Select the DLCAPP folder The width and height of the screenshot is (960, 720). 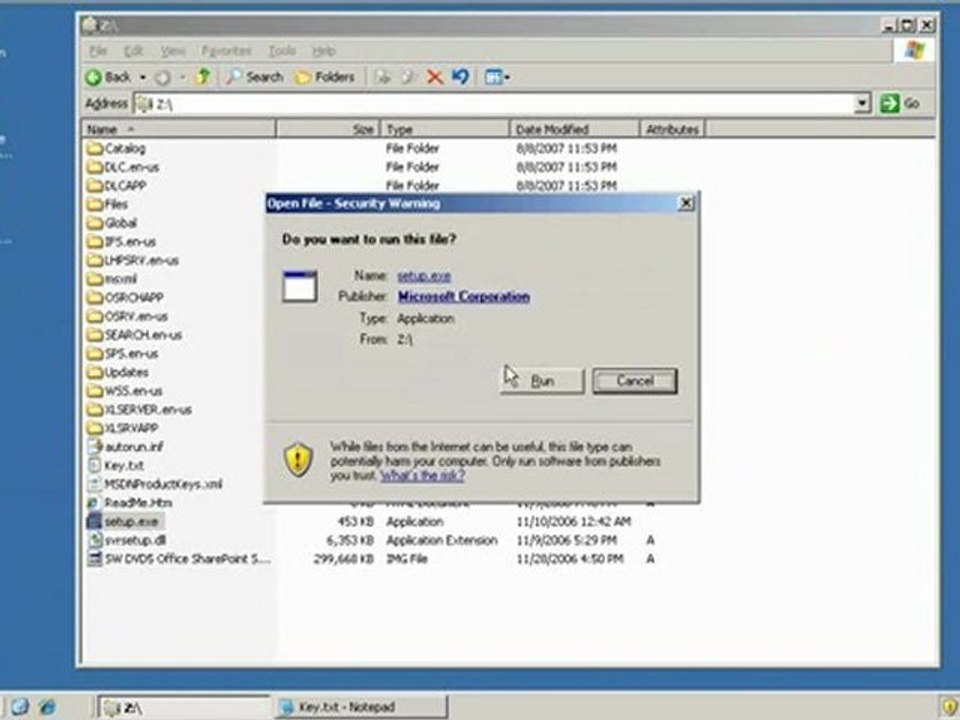tap(117, 186)
